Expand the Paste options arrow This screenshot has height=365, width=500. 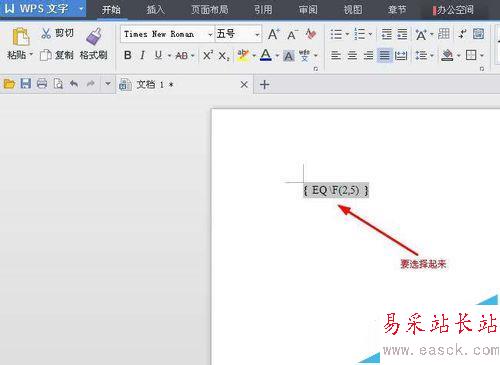tap(31, 54)
